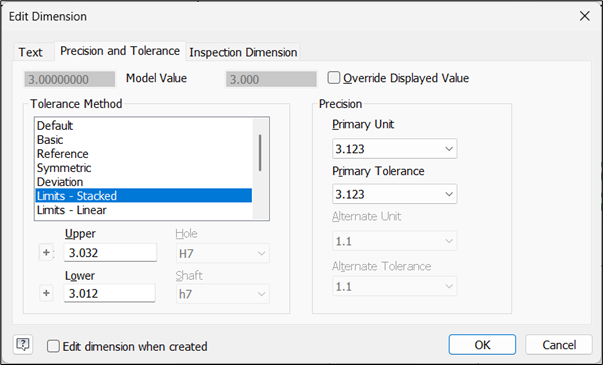Viewport: 603px width, 365px height.
Task: Open the help icon at bottom left
Action: [23, 344]
